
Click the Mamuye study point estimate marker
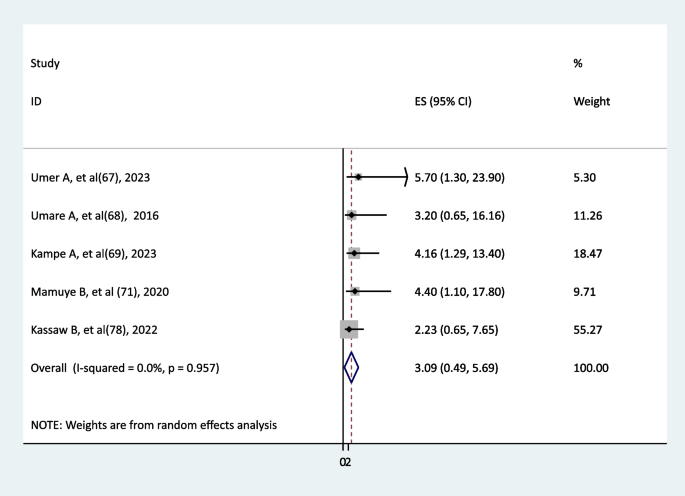point(354,291)
